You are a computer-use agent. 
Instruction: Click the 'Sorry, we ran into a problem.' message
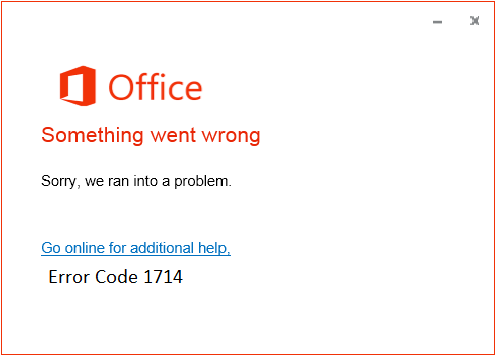tap(136, 181)
